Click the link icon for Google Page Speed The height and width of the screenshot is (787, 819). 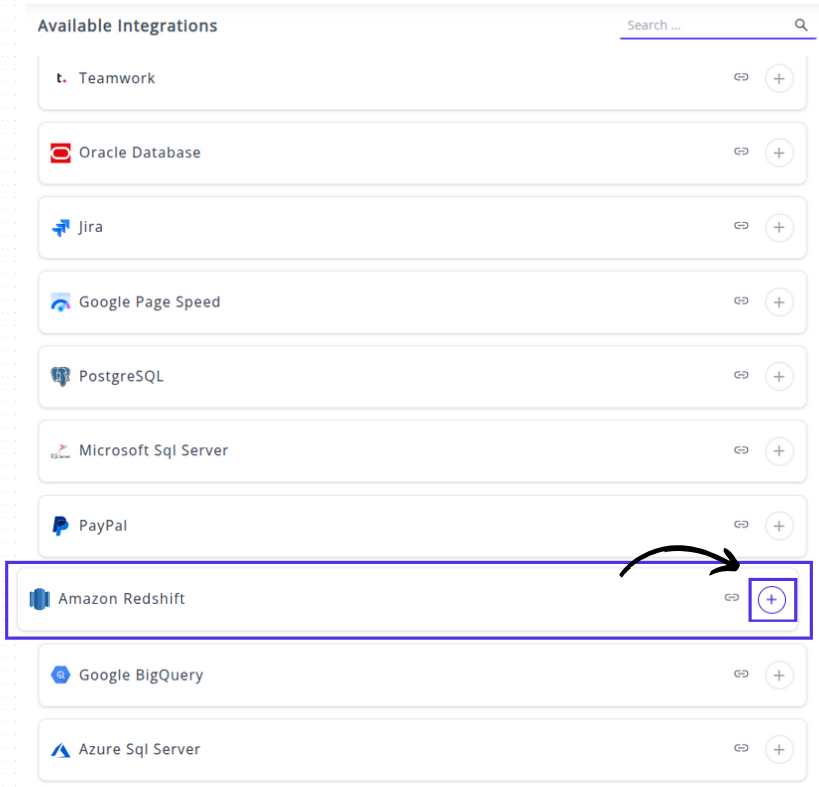(741, 301)
